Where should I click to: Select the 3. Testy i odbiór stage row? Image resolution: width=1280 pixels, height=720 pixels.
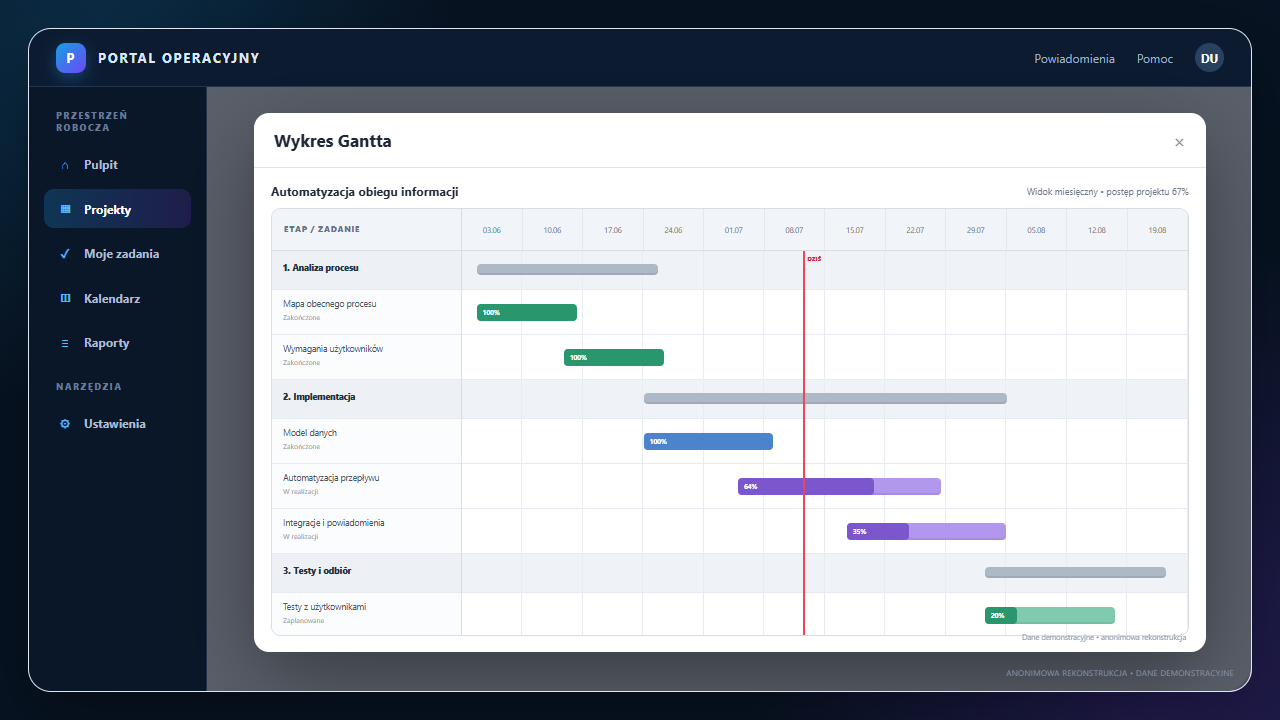point(730,573)
